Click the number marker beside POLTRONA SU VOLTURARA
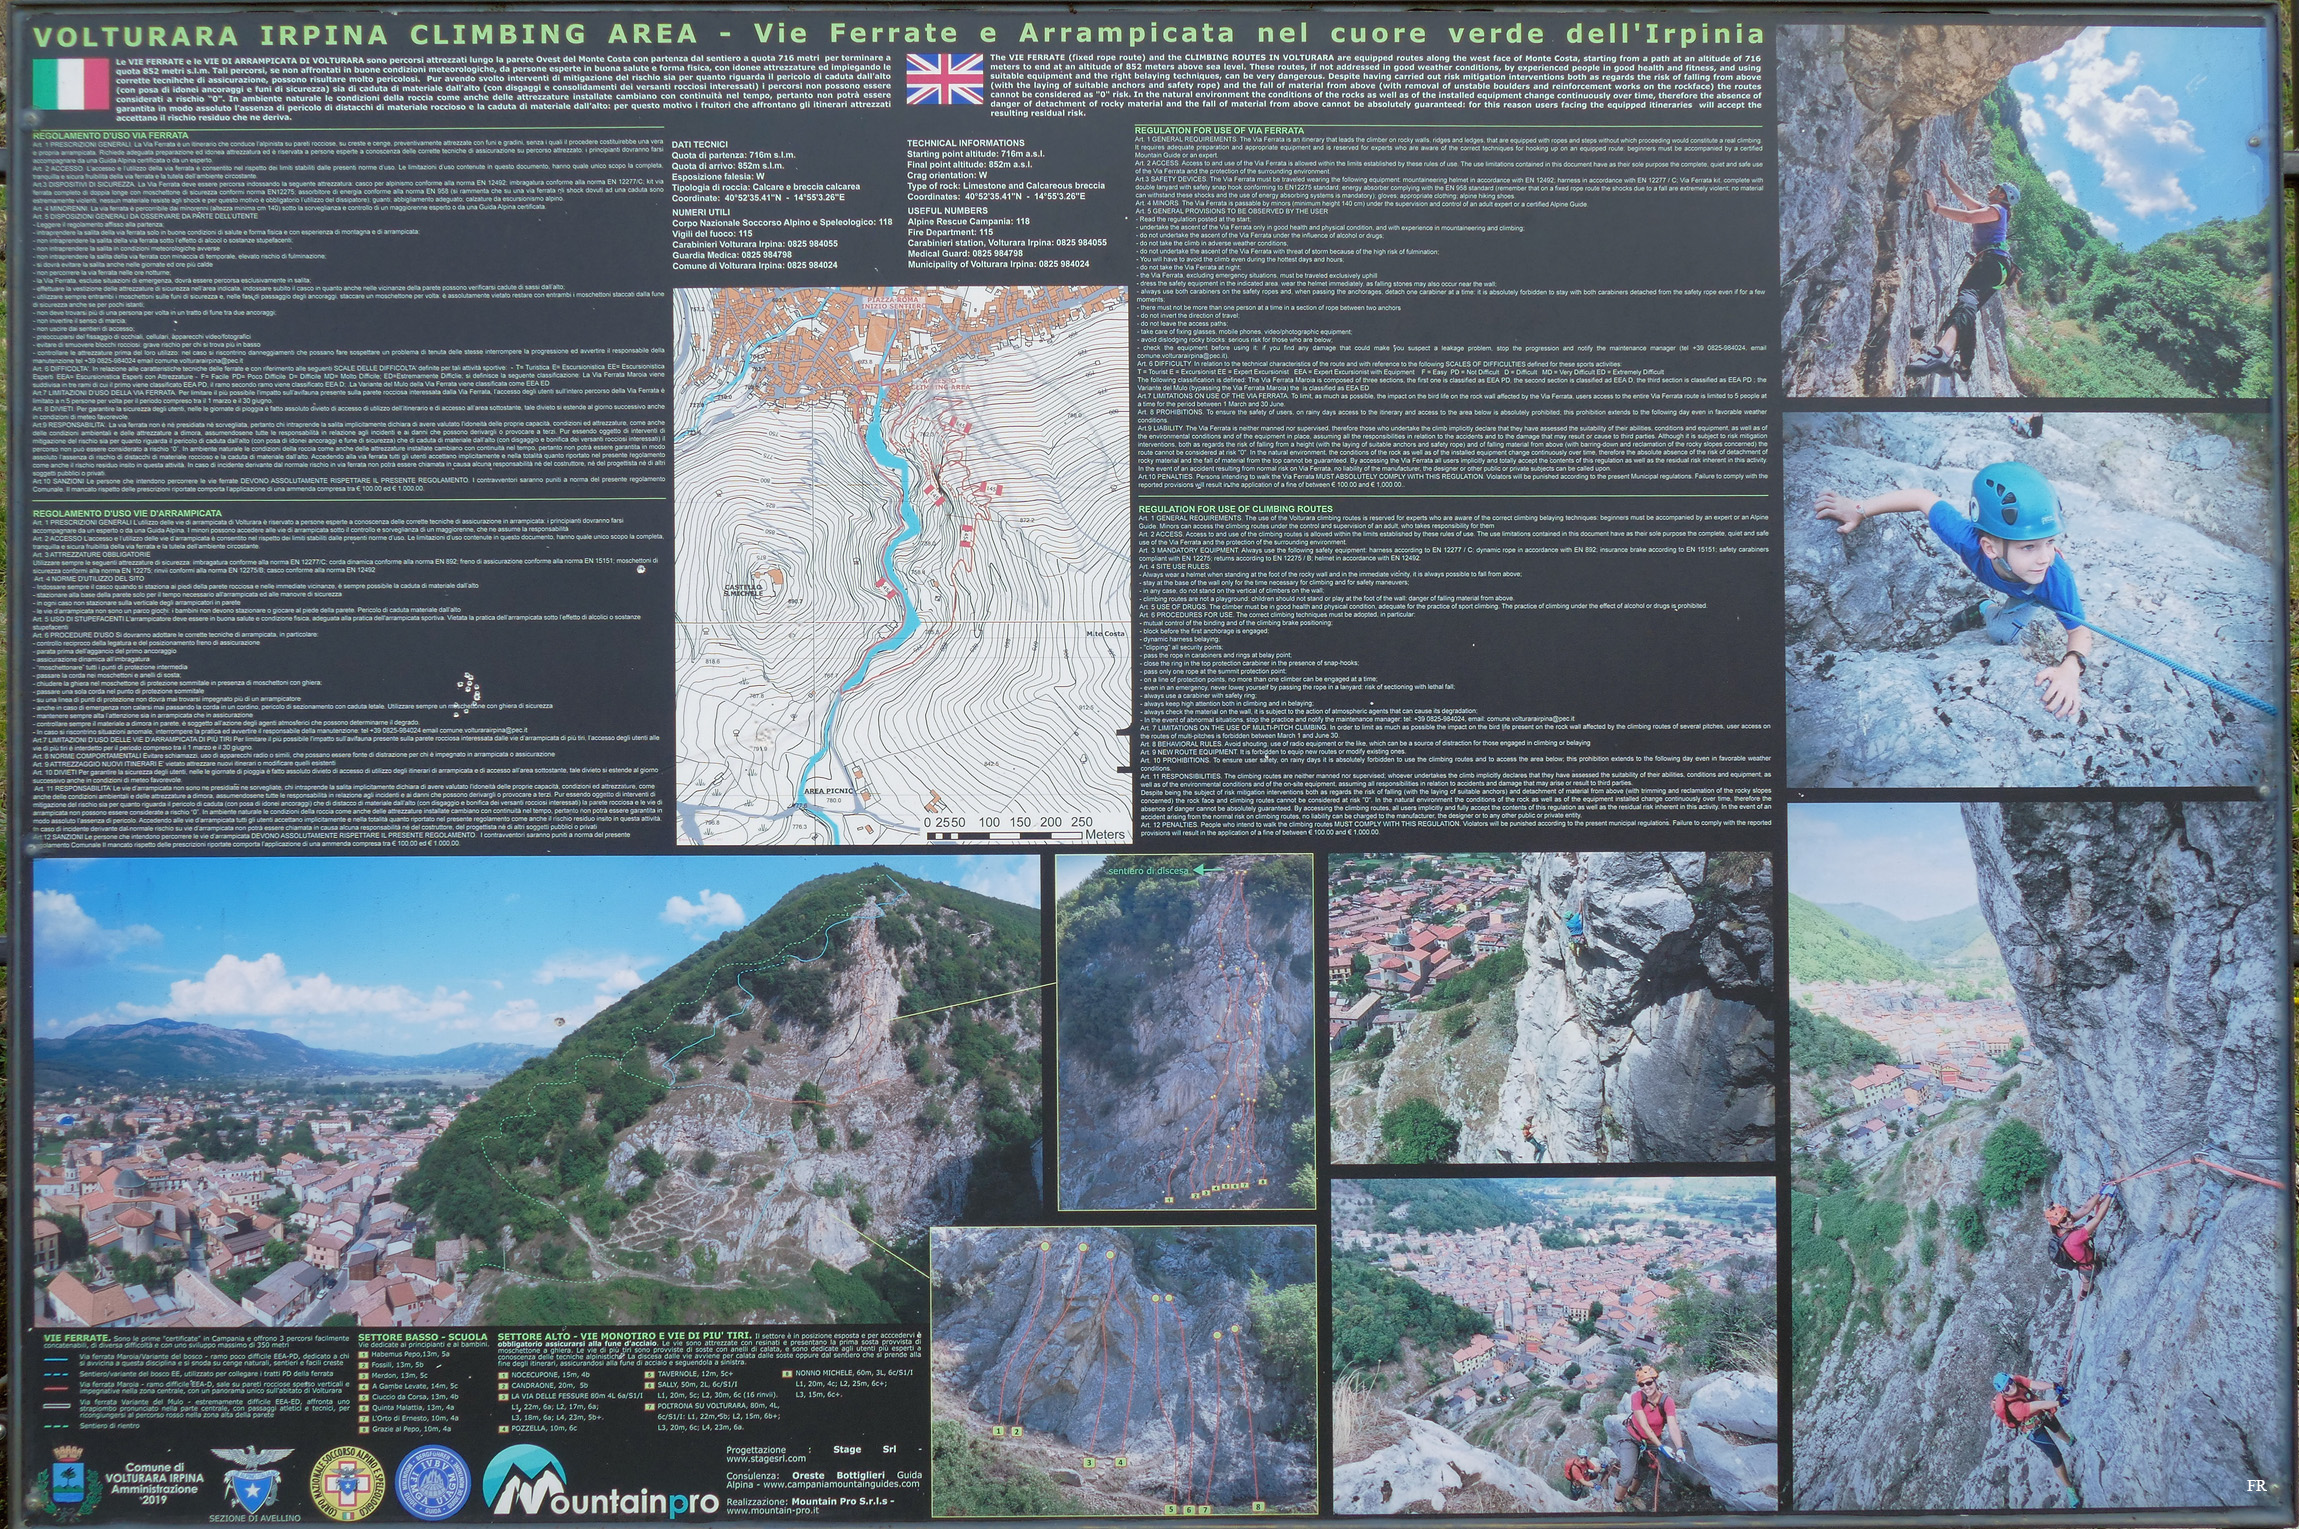The height and width of the screenshot is (1529, 2299). coord(650,1406)
